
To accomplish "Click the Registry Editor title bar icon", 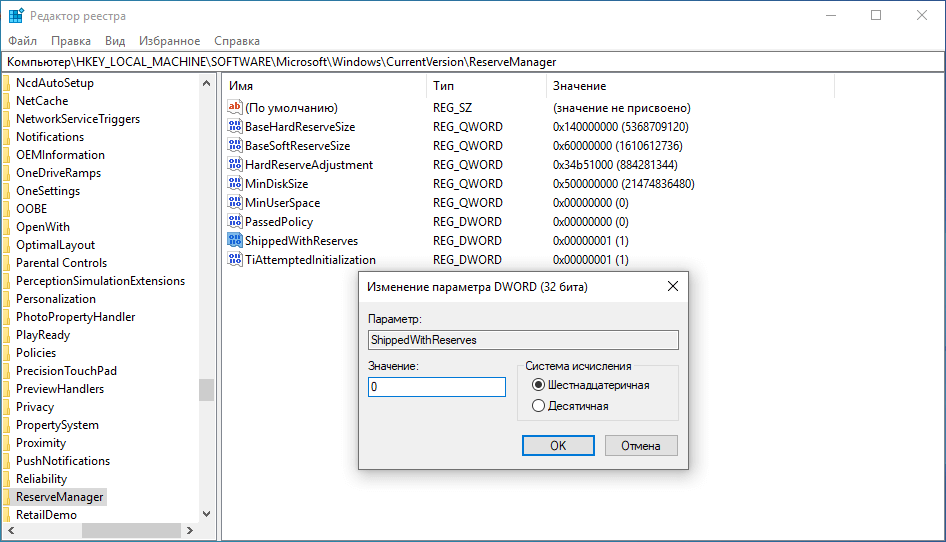I will 16,16.
